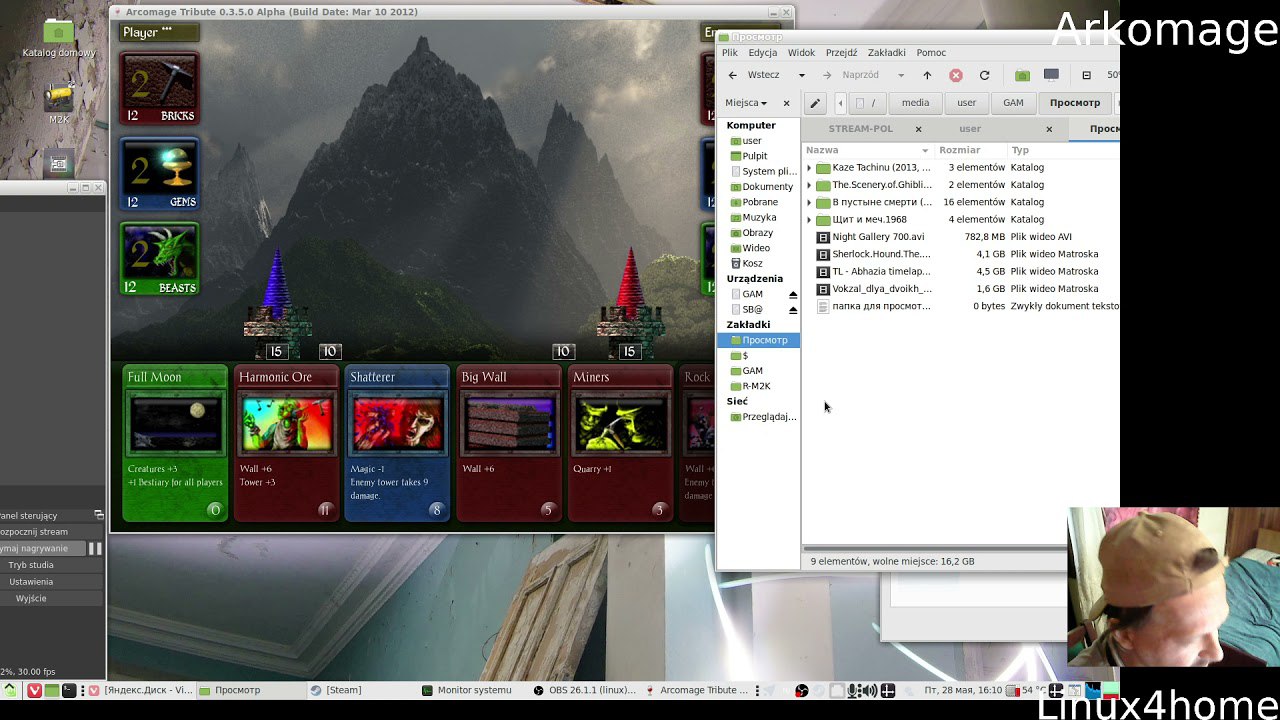Switch to the STREAM-POL tab
Image resolution: width=1280 pixels, height=720 pixels.
coord(861,129)
